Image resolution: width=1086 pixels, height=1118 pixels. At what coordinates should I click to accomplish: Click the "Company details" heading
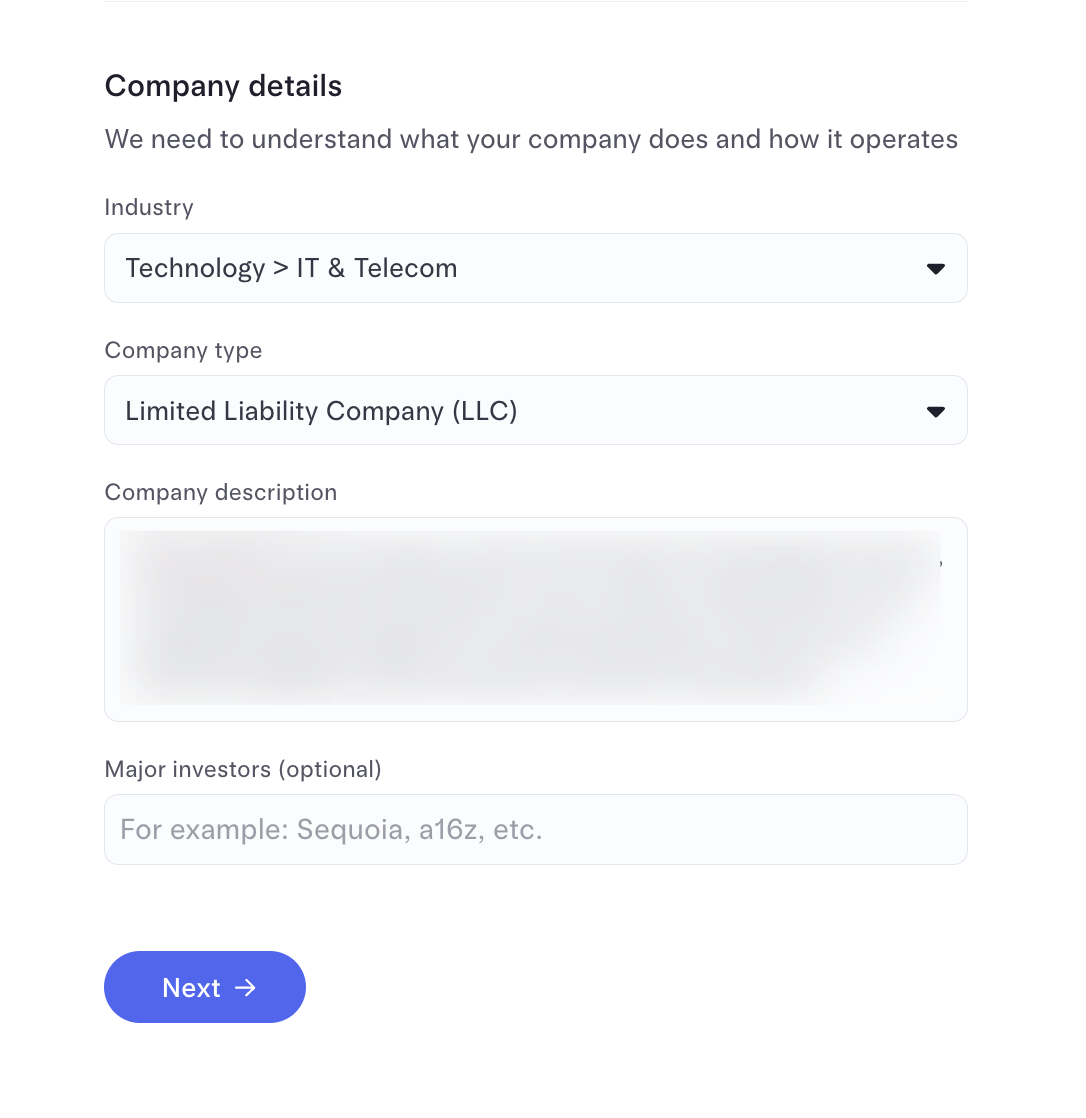coord(223,86)
